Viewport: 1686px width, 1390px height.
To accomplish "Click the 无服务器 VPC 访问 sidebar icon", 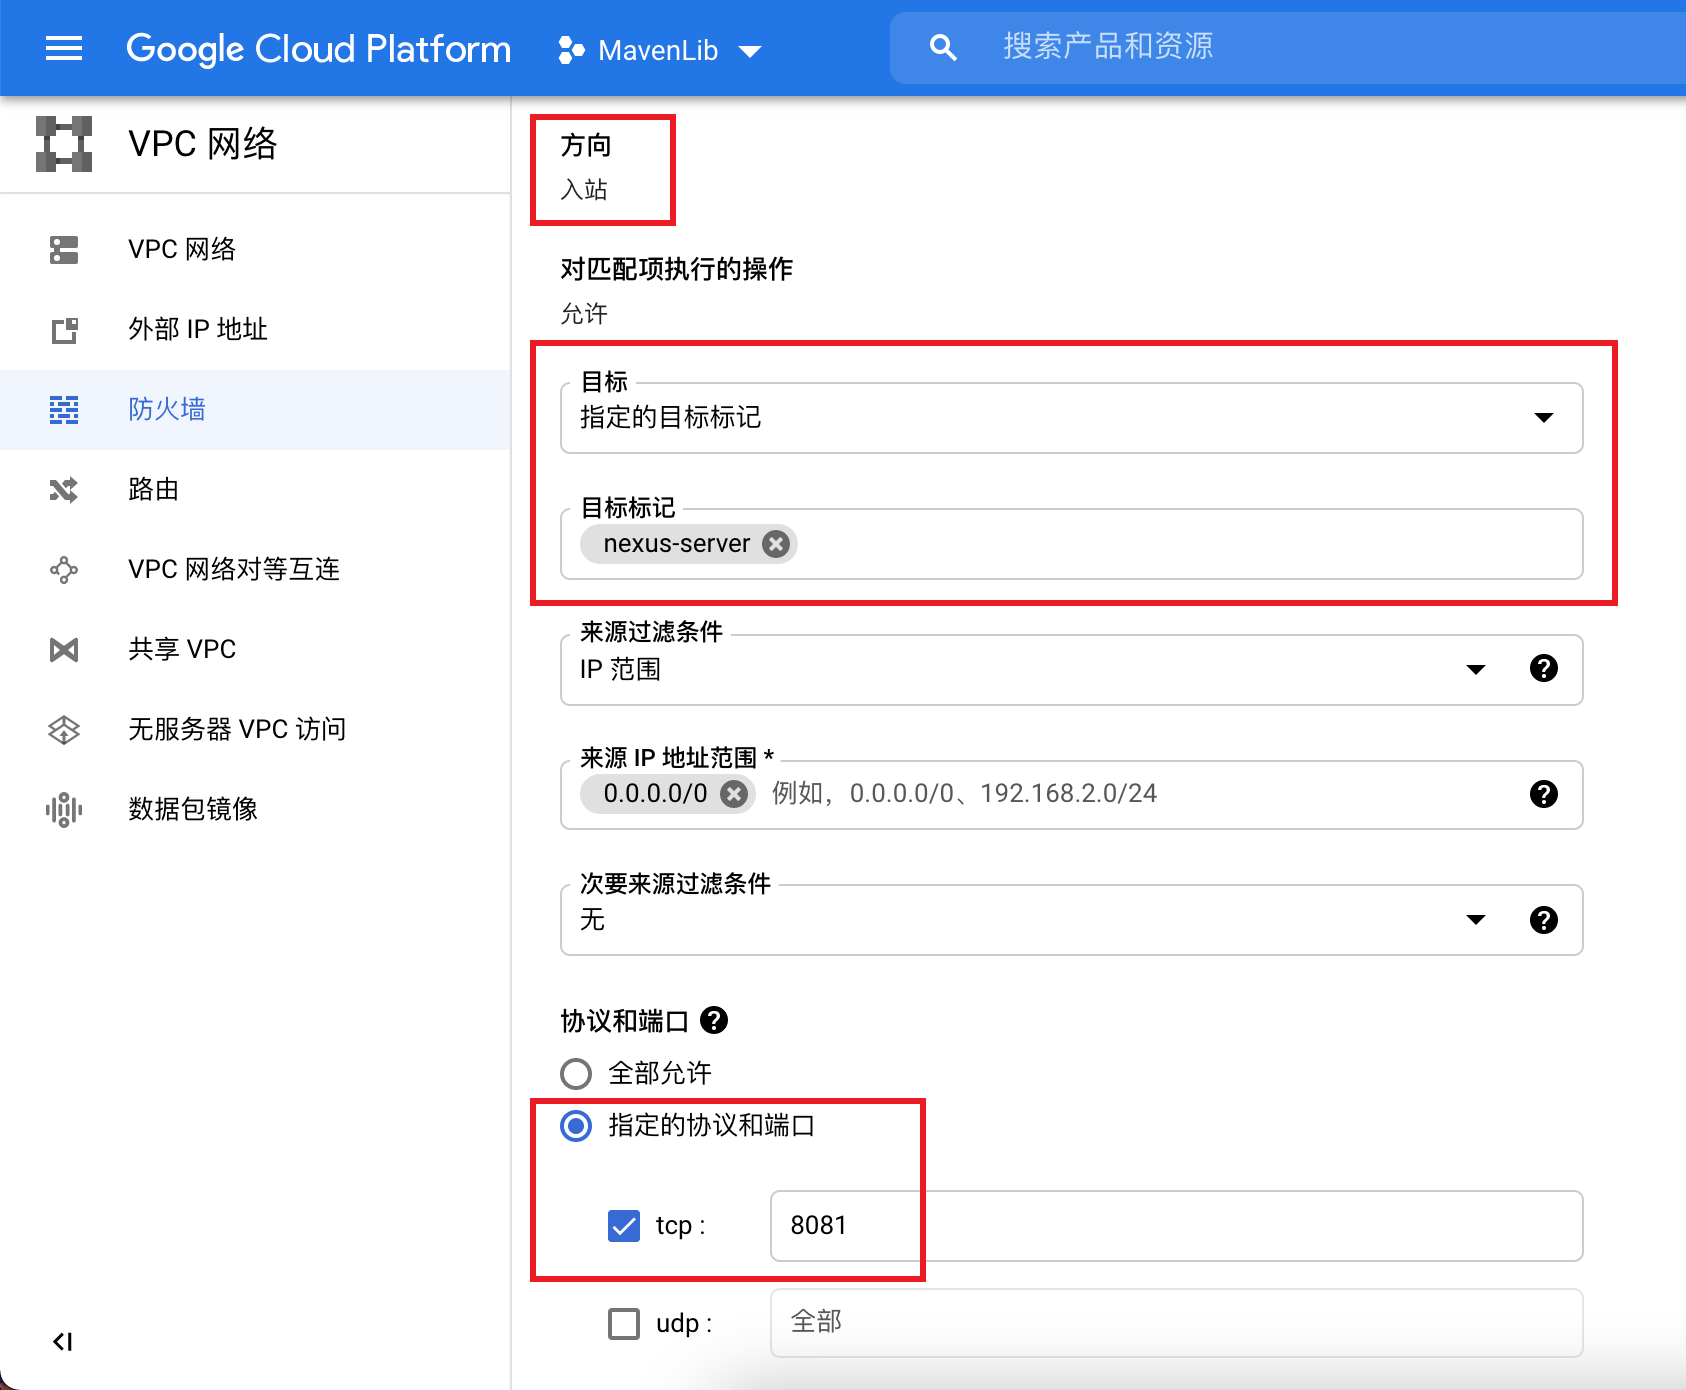I will [x=64, y=729].
